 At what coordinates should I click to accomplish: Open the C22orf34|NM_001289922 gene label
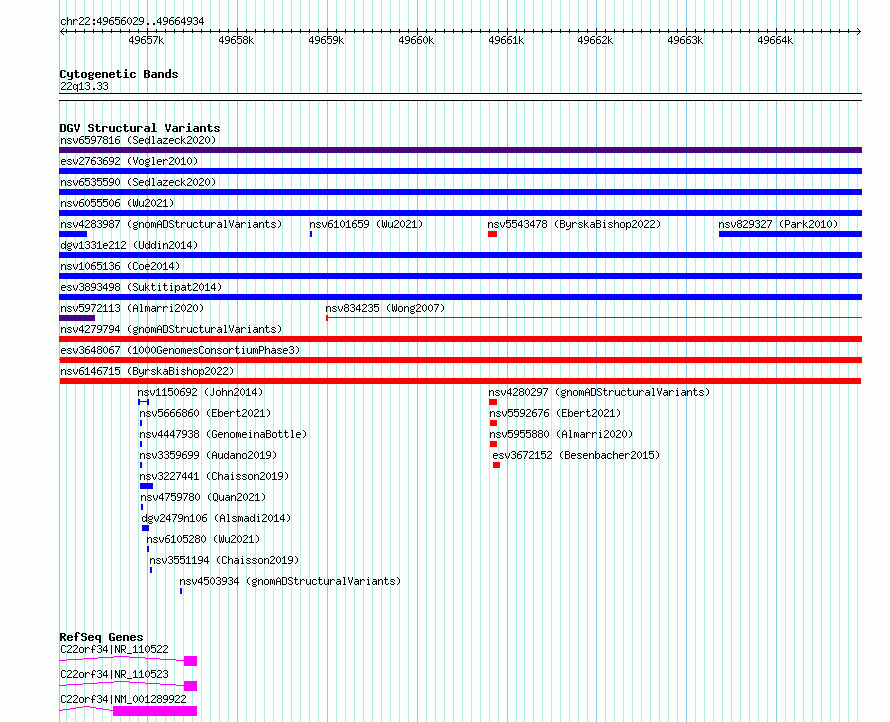coord(123,699)
